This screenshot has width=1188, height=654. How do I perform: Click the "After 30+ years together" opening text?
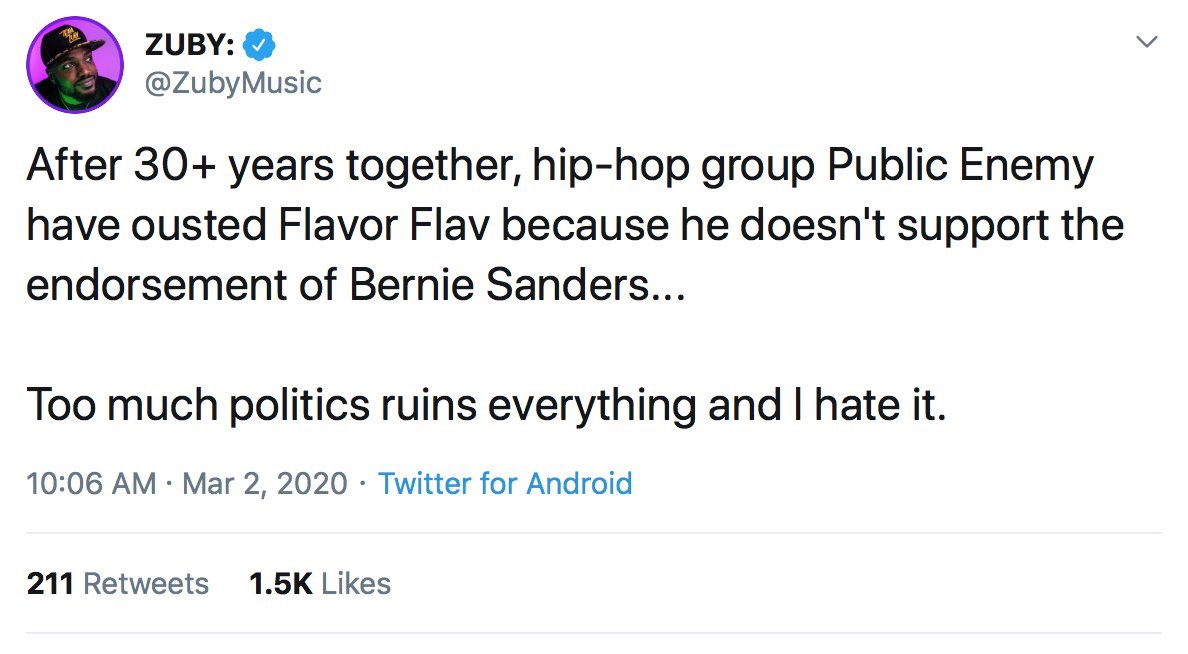(x=273, y=165)
